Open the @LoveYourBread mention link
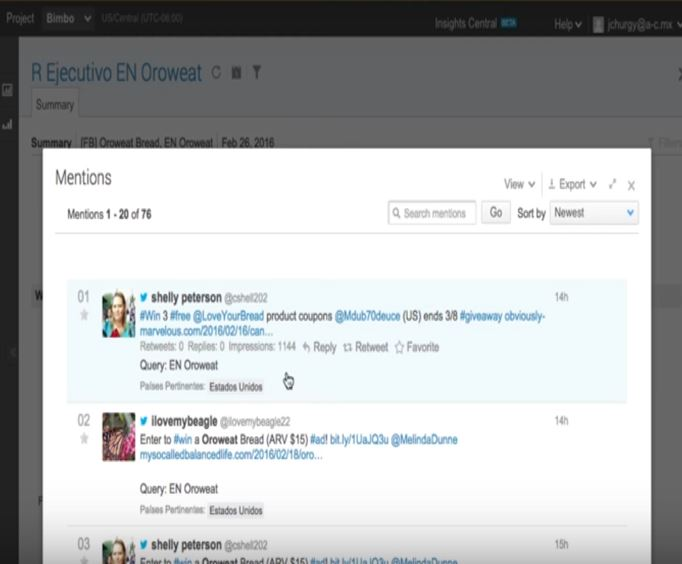This screenshot has width=682, height=564. (228, 316)
